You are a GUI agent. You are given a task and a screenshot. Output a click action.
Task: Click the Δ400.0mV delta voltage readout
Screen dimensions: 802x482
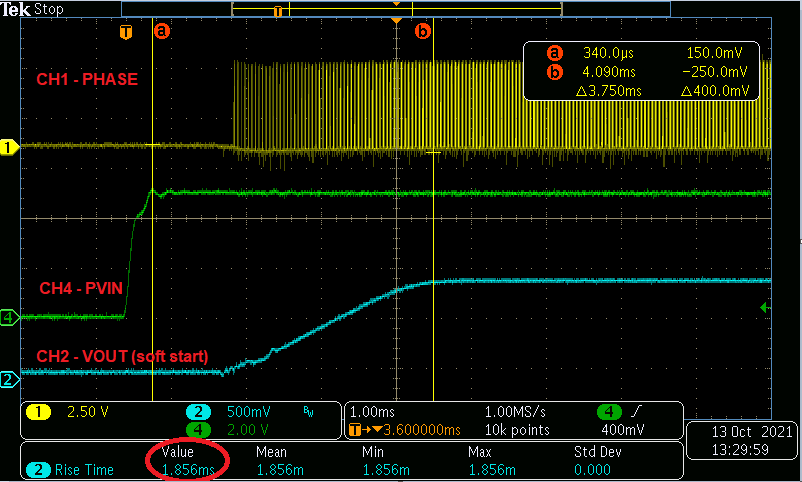point(715,91)
